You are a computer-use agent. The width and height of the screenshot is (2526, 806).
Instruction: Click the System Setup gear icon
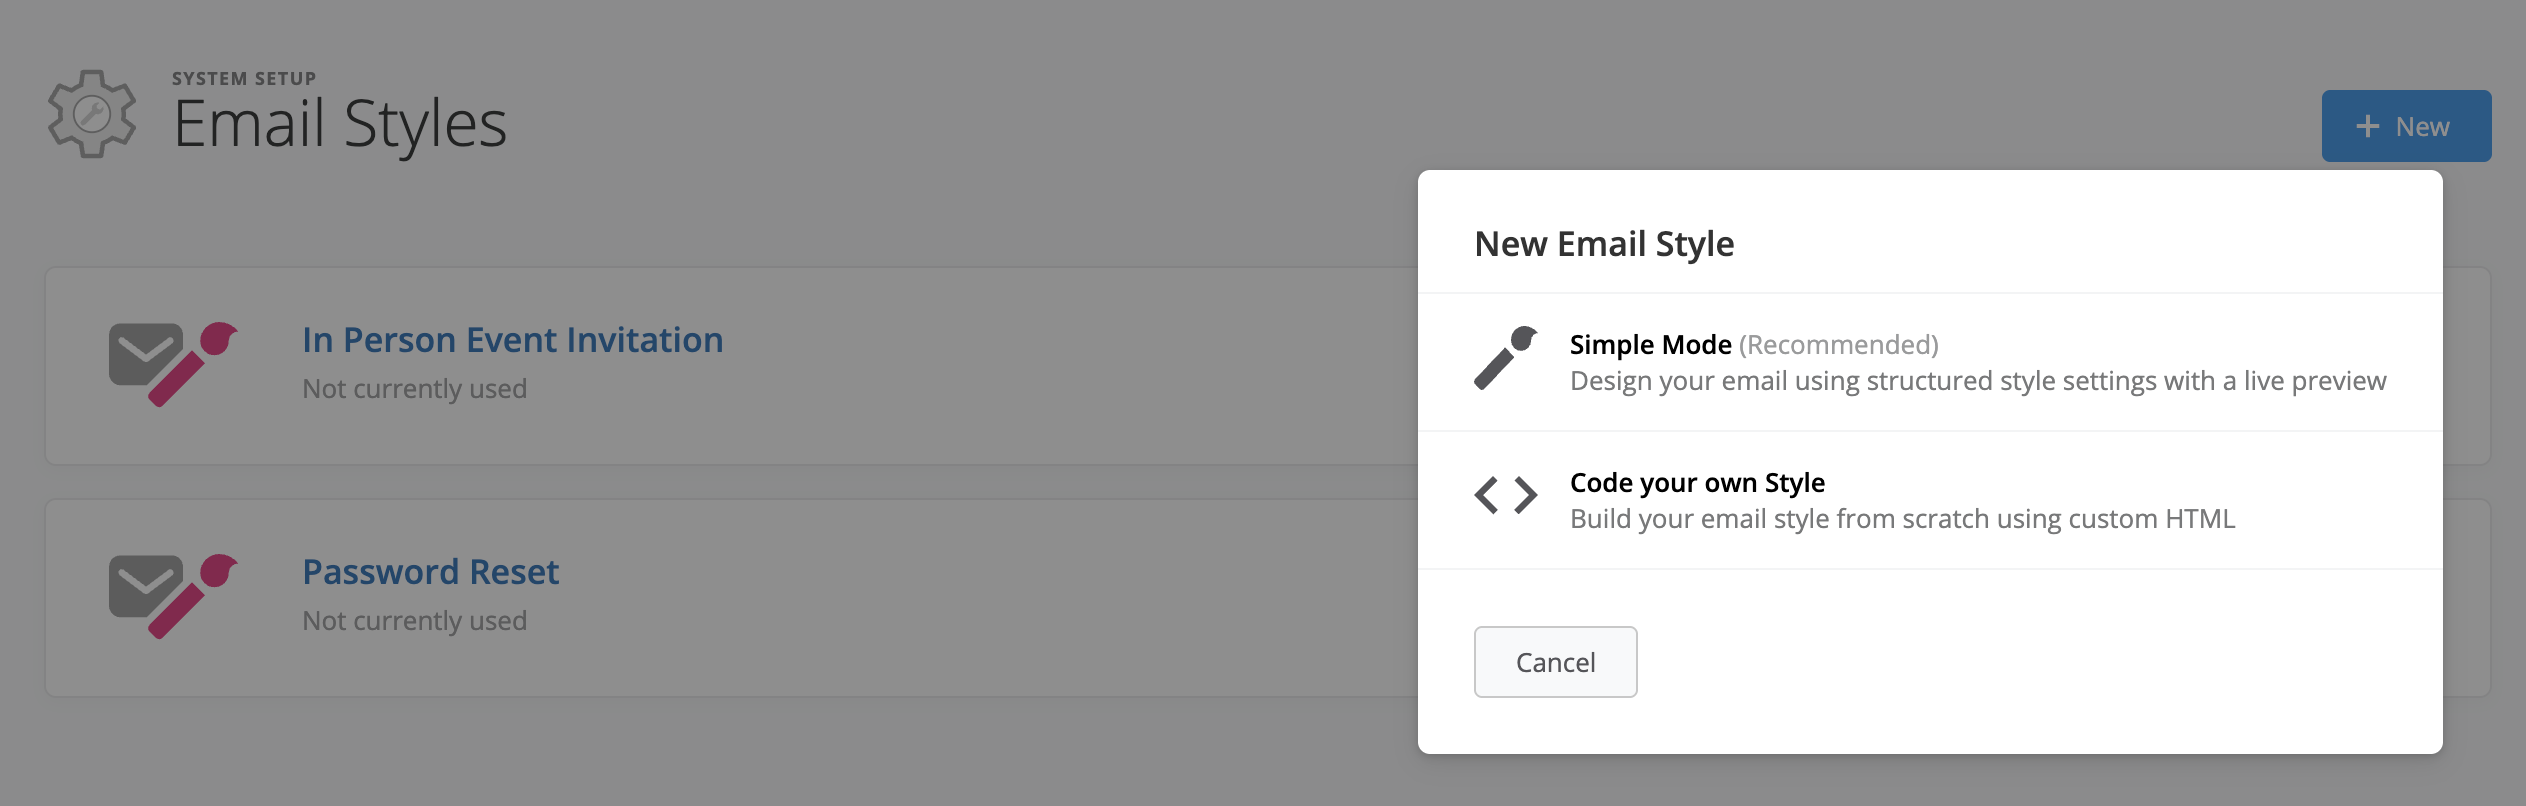[x=92, y=114]
